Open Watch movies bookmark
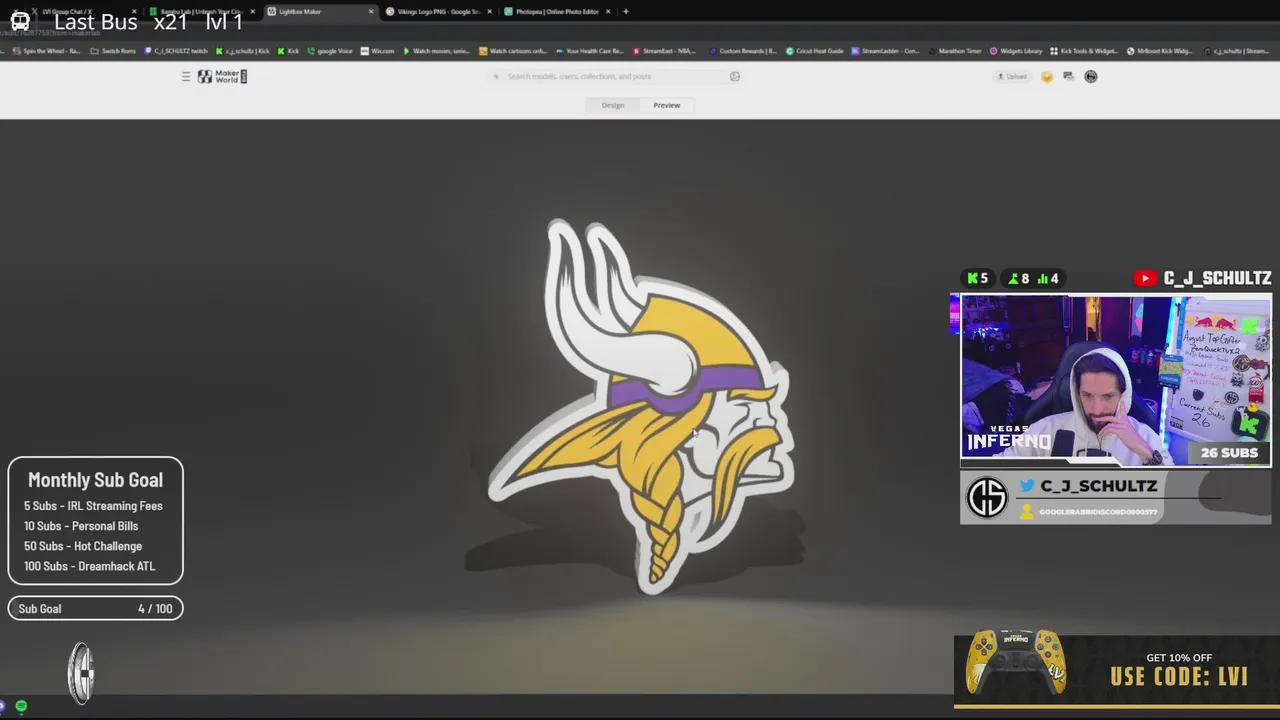 436,51
